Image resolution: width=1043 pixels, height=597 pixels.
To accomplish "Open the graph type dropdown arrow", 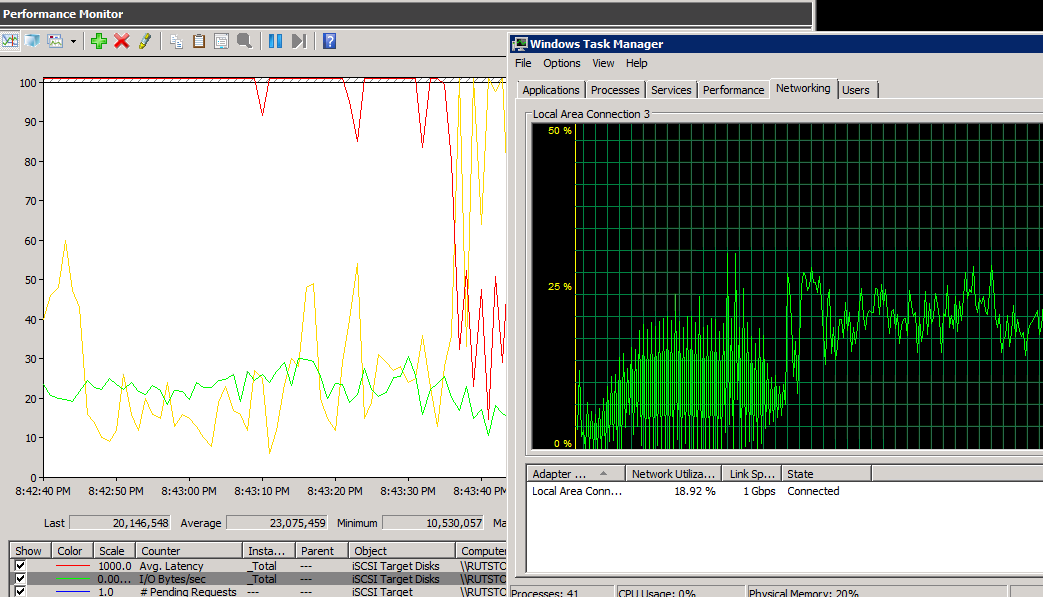I will coord(73,41).
